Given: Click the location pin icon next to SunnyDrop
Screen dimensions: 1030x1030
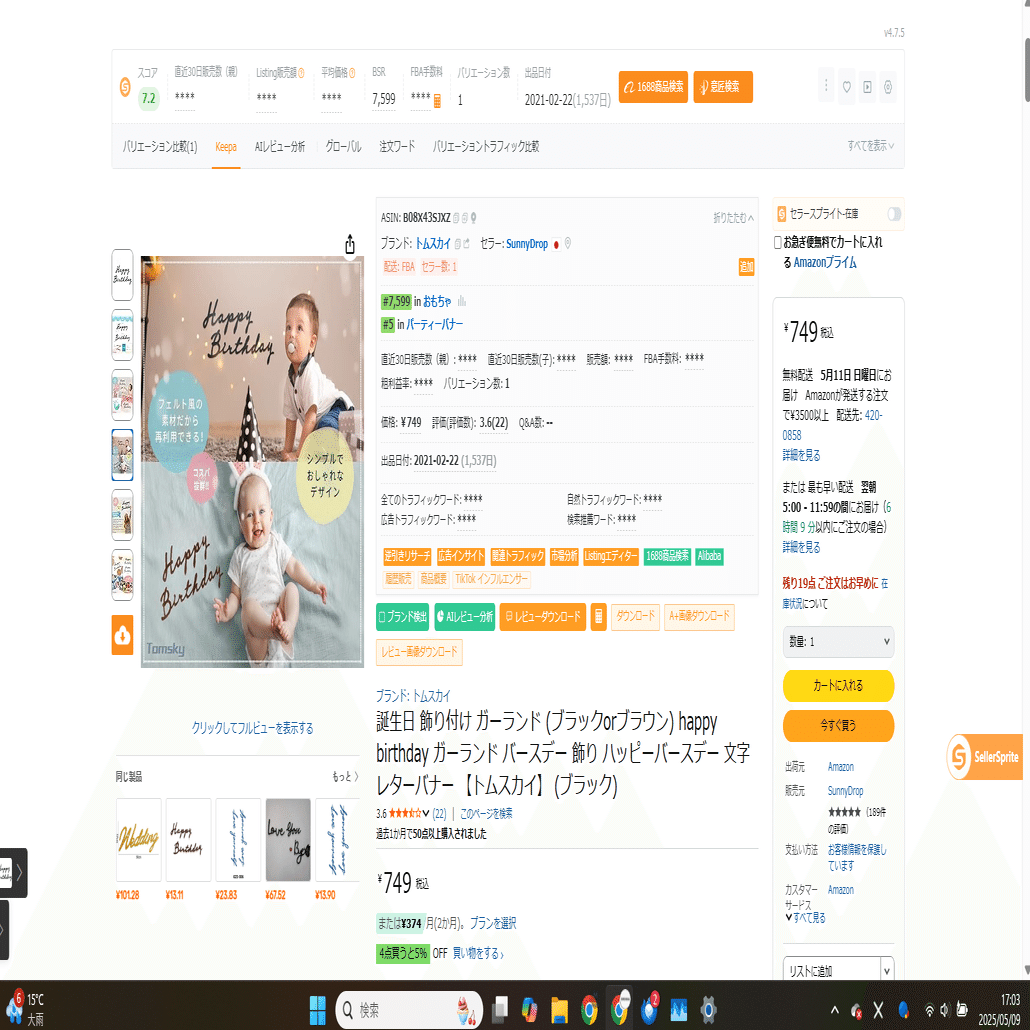Looking at the screenshot, I should point(568,244).
